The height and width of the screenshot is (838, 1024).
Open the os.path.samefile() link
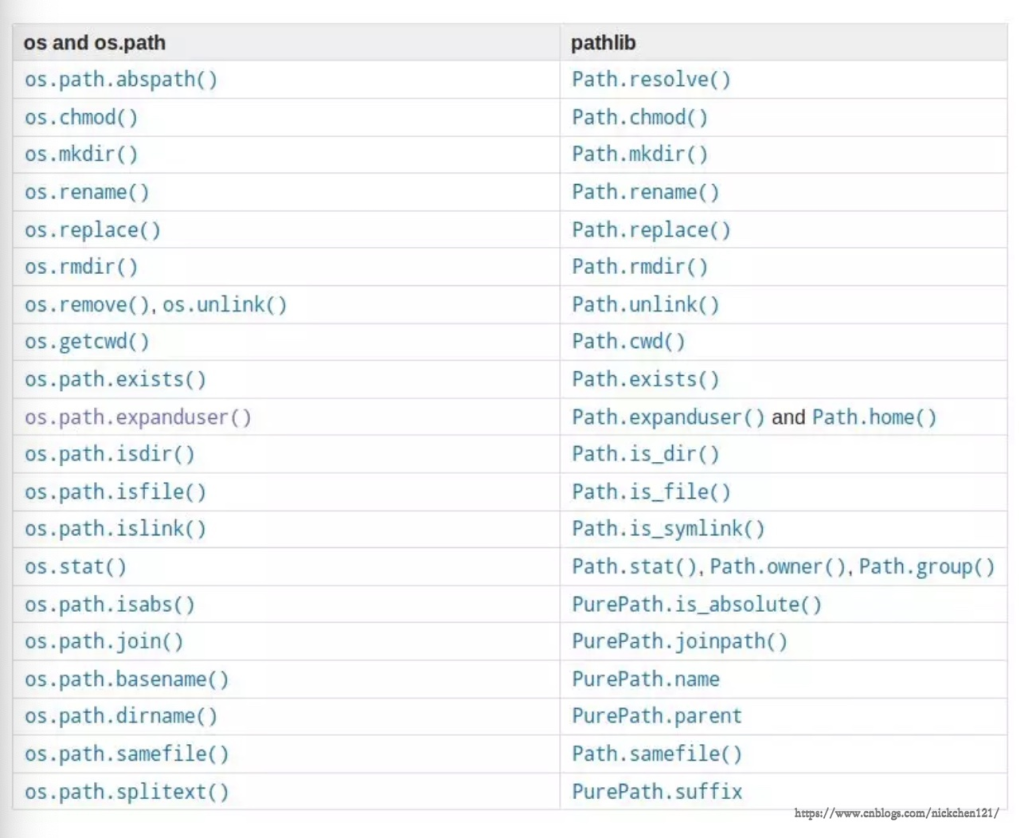(x=126, y=754)
